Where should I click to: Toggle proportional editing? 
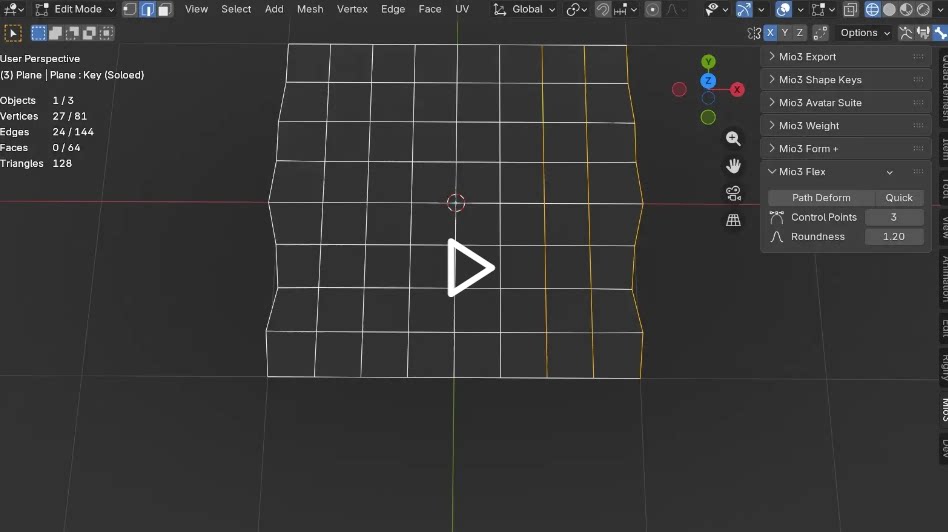tap(652, 9)
